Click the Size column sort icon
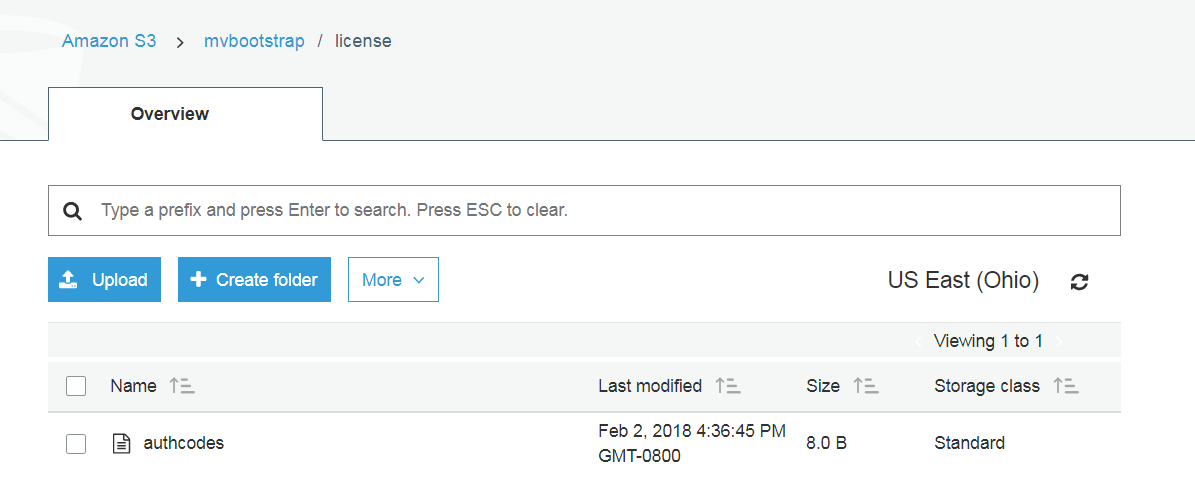Viewport: 1195px width, 489px height. tap(865, 386)
